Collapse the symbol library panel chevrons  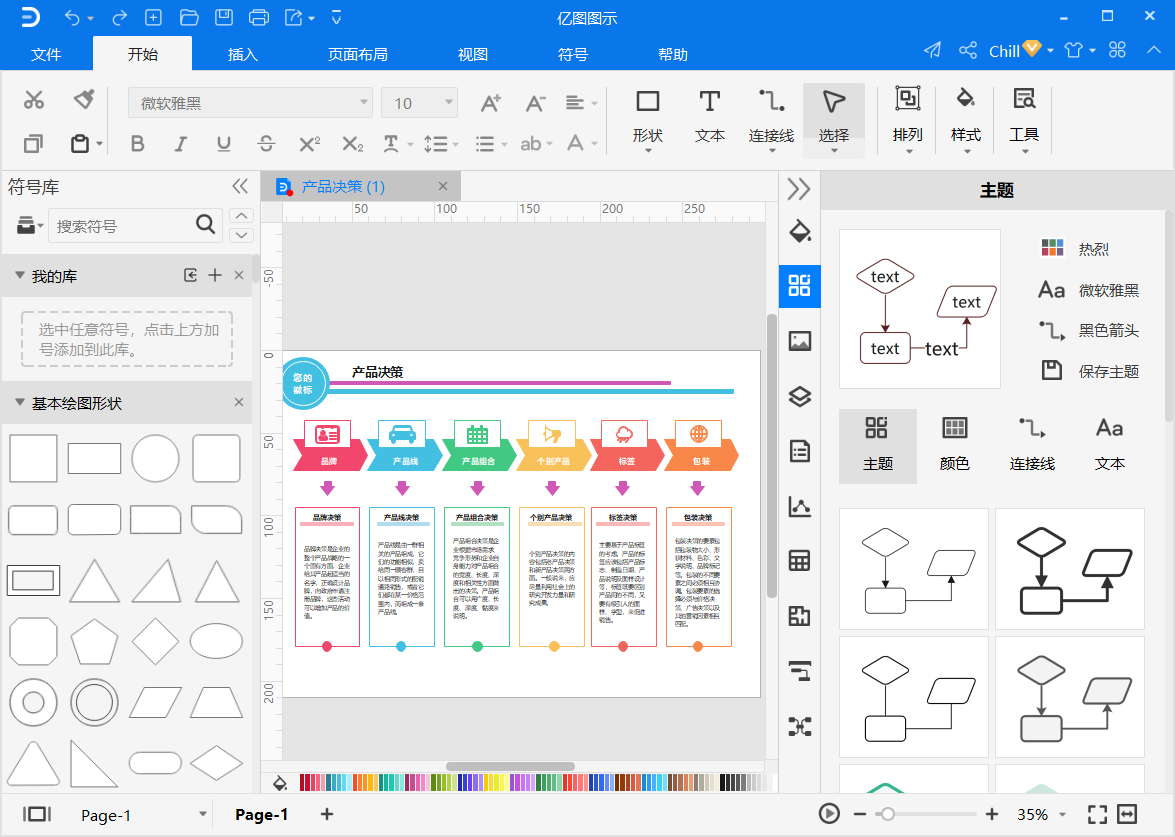[240, 186]
